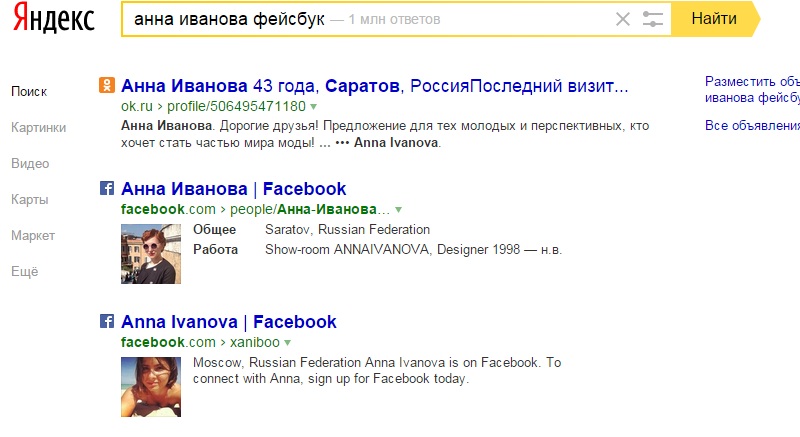Click the Работа label
800x437 pixels.
pyautogui.click(x=215, y=250)
